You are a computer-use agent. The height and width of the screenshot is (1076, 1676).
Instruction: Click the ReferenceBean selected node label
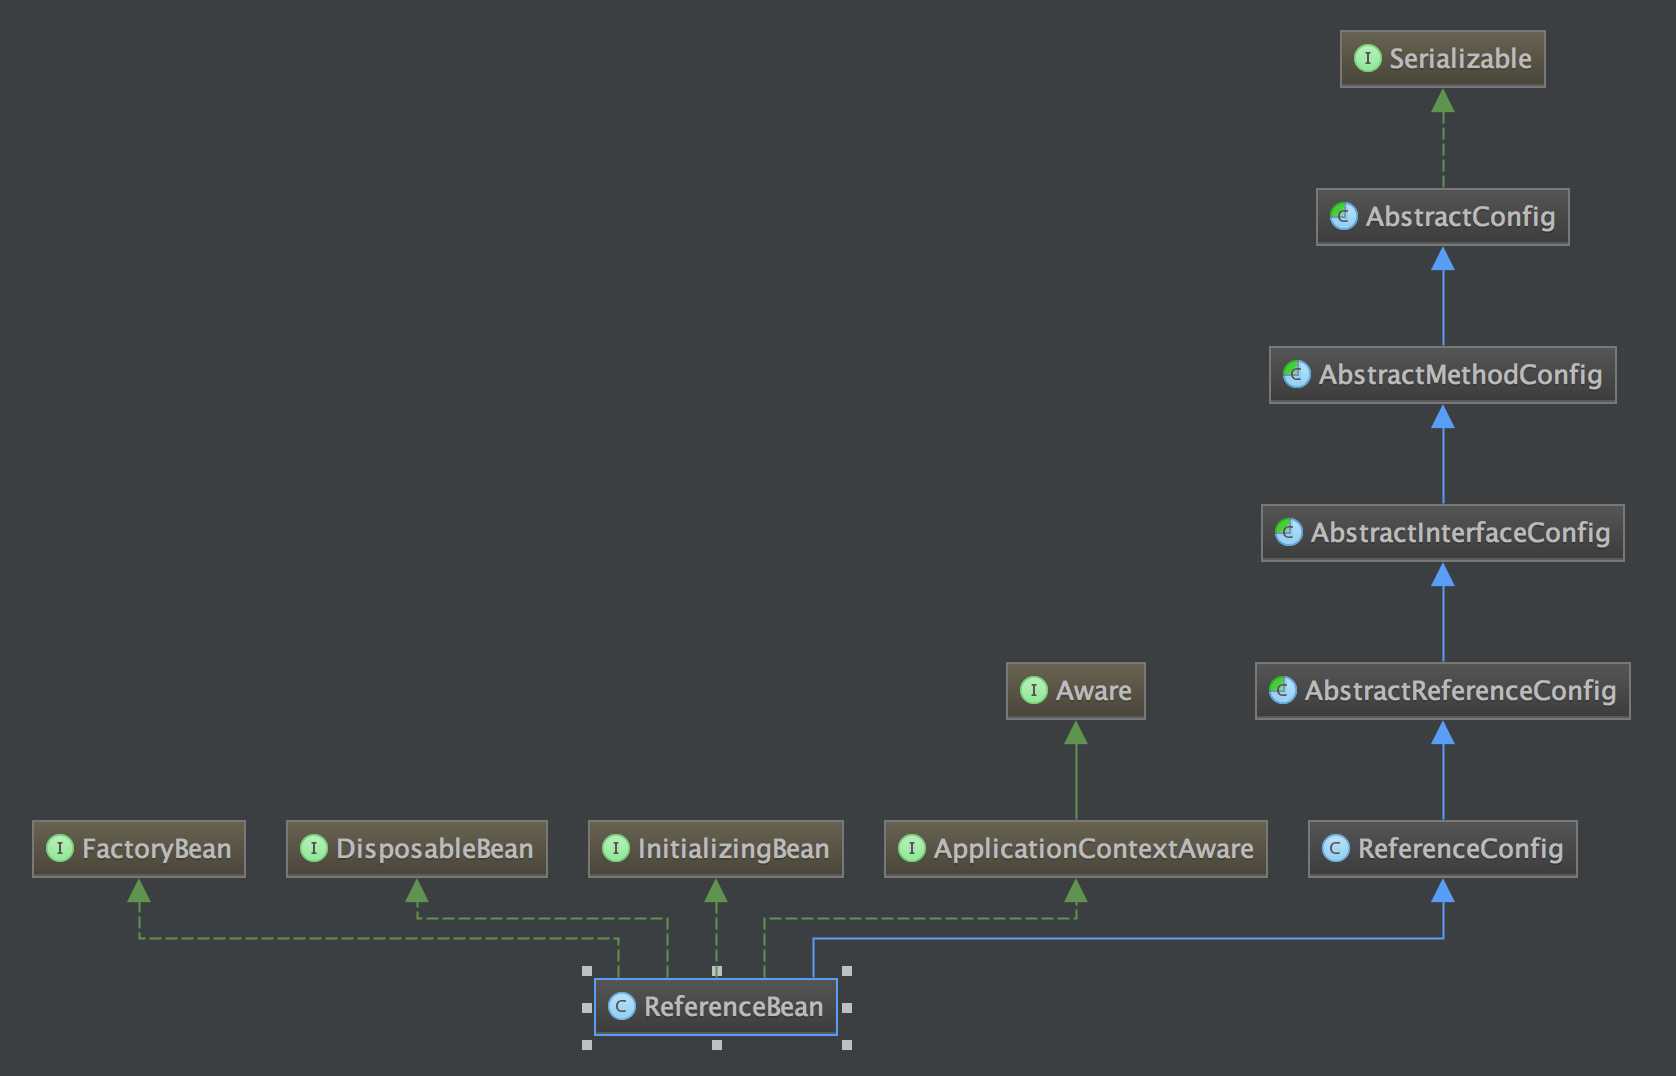tap(733, 1007)
